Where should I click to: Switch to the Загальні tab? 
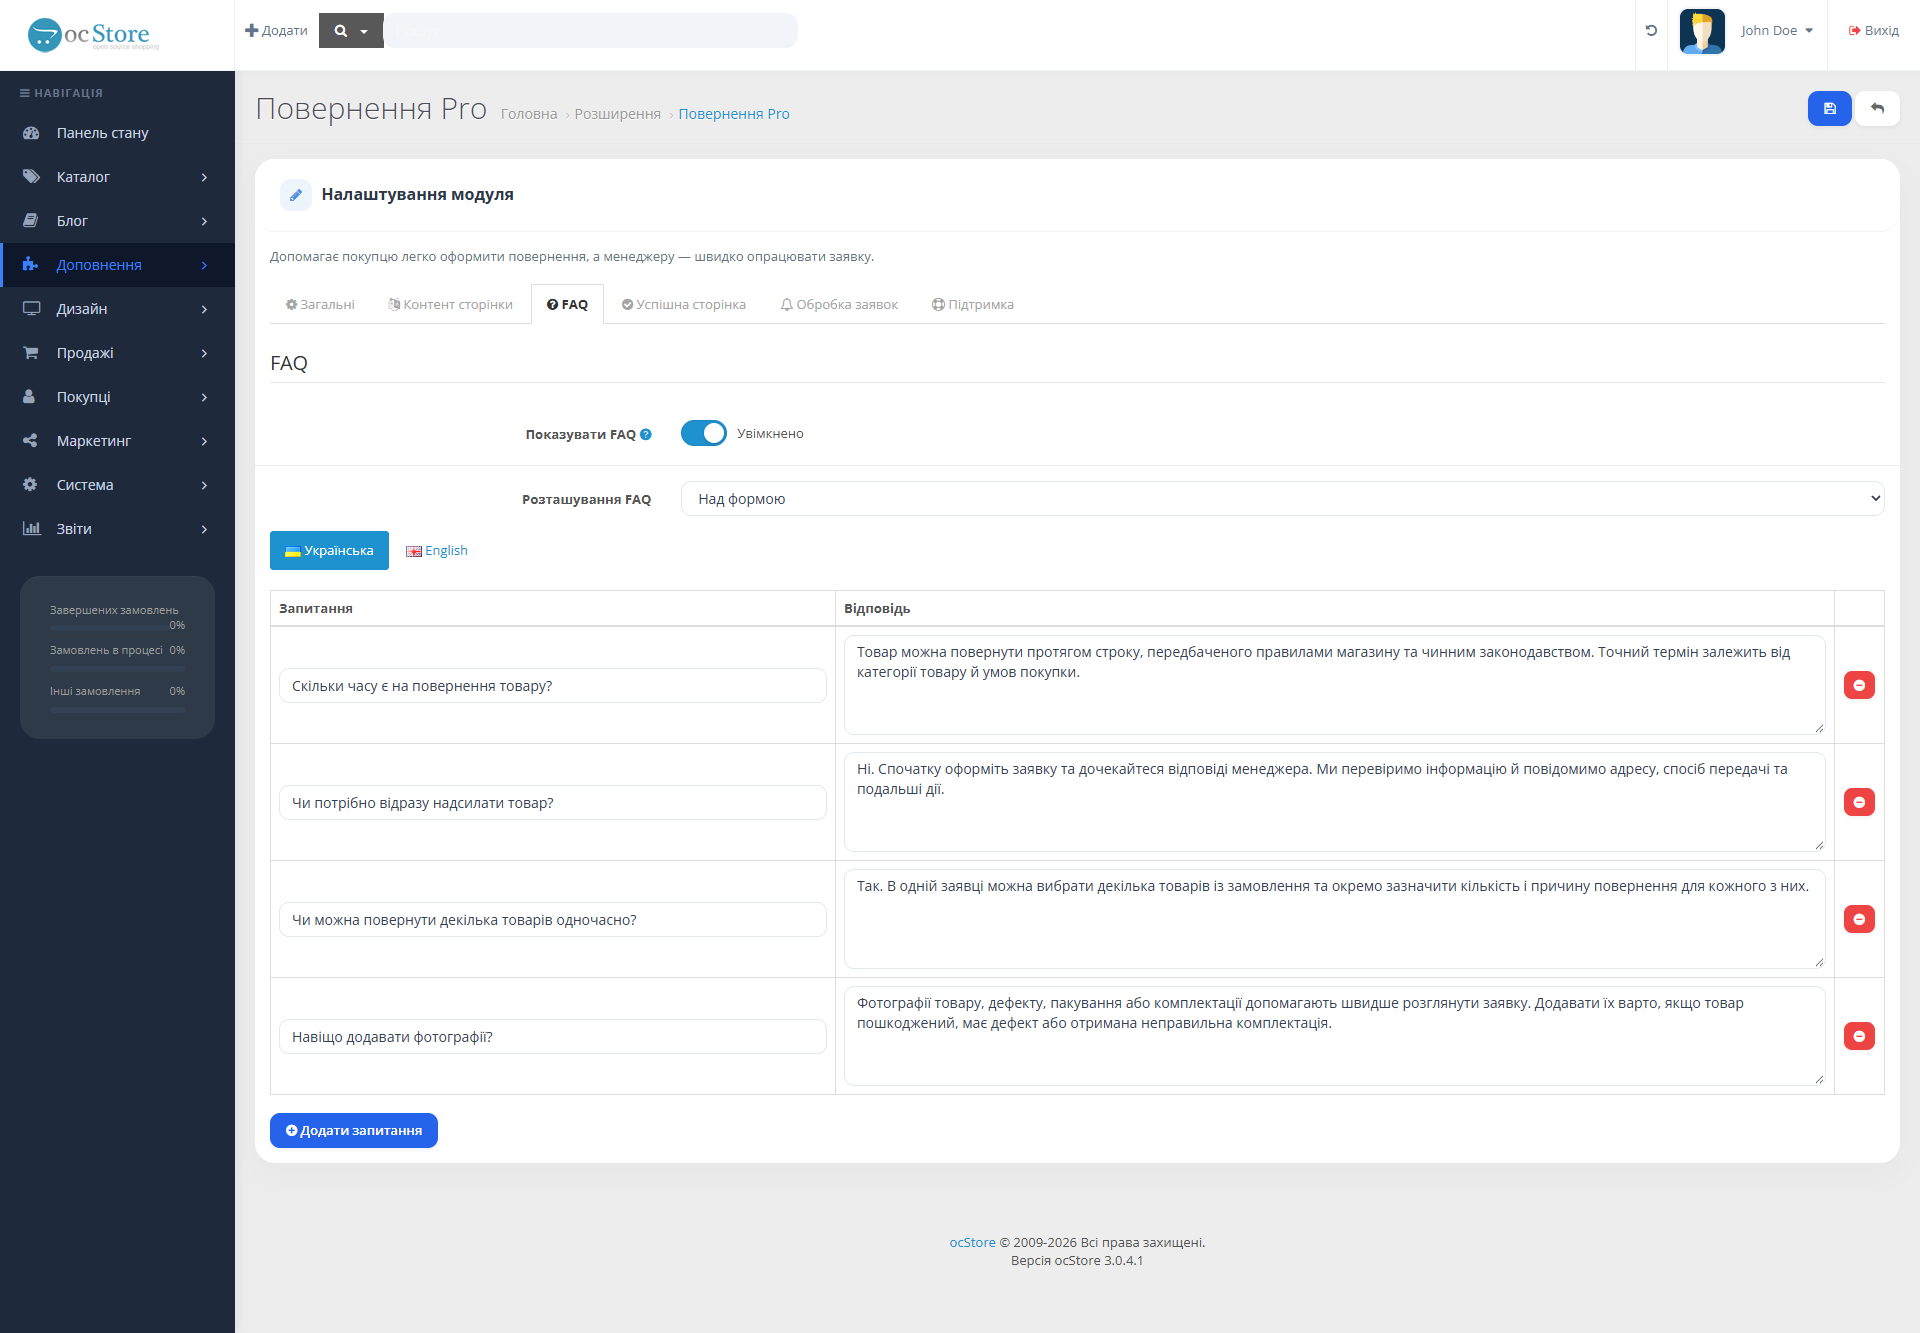(320, 305)
